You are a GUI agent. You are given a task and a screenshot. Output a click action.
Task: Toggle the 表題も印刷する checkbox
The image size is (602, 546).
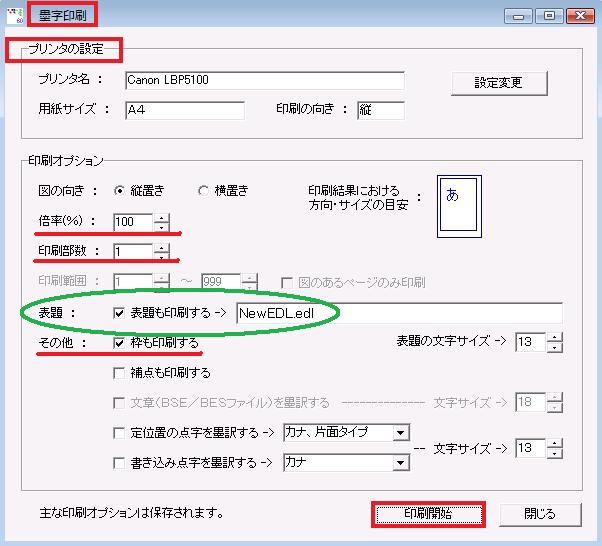coord(121,313)
